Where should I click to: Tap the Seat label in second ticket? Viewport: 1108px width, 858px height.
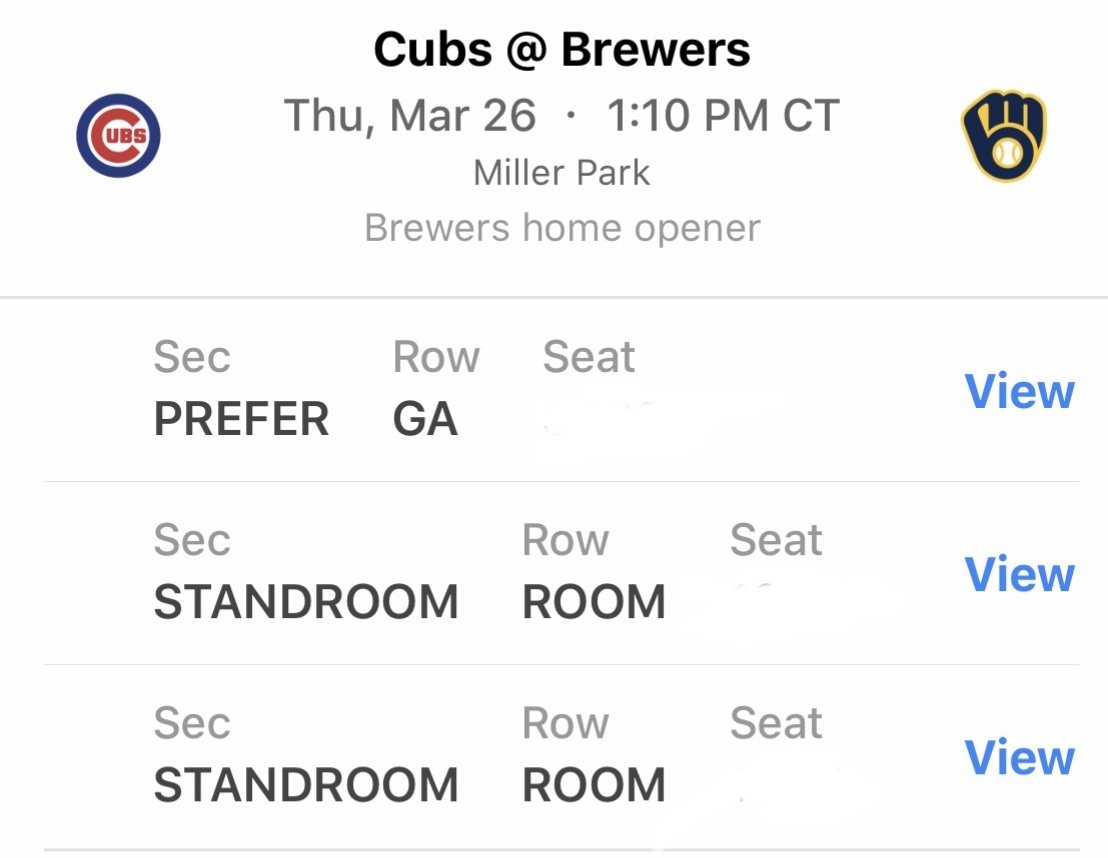tap(775, 540)
